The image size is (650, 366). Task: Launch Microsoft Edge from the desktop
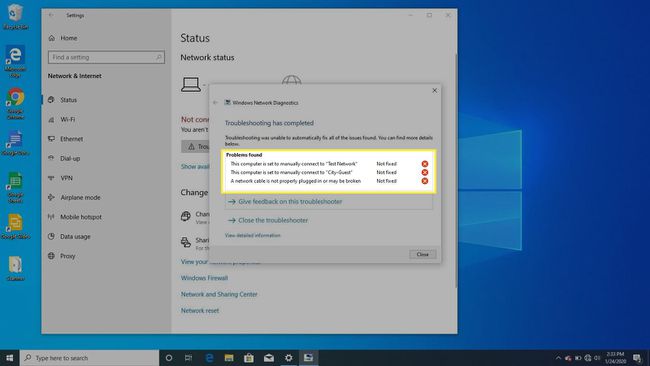pos(15,61)
